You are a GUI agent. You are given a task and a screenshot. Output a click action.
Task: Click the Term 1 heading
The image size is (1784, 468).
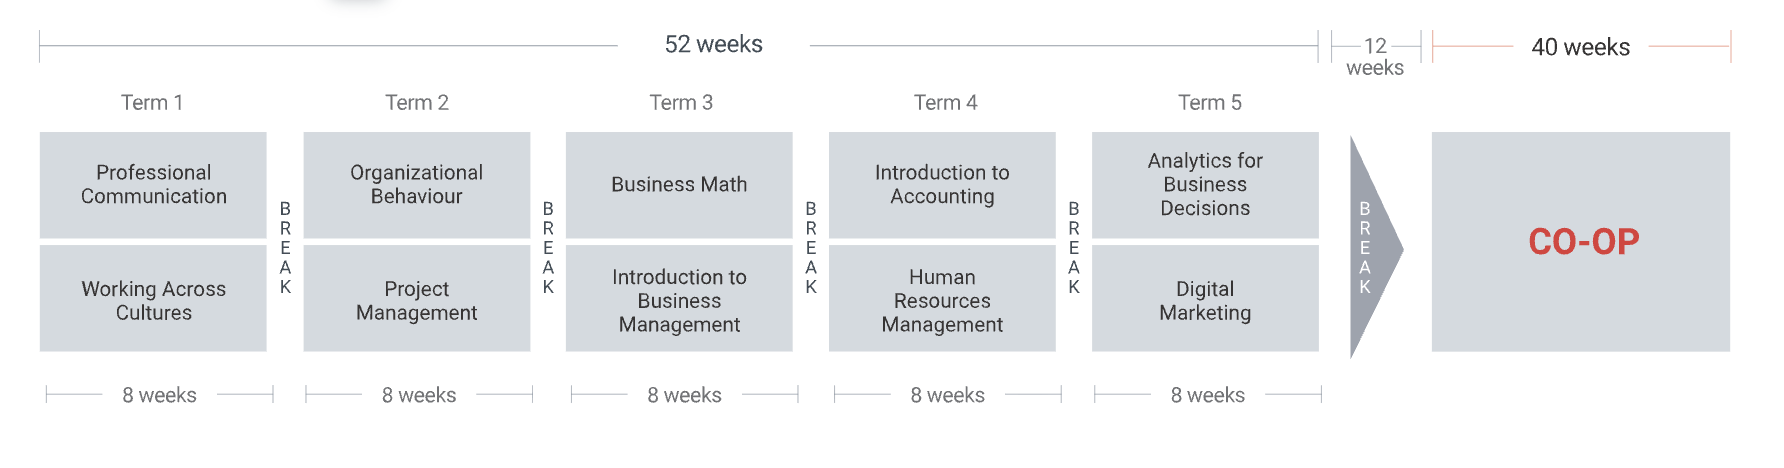[152, 103]
